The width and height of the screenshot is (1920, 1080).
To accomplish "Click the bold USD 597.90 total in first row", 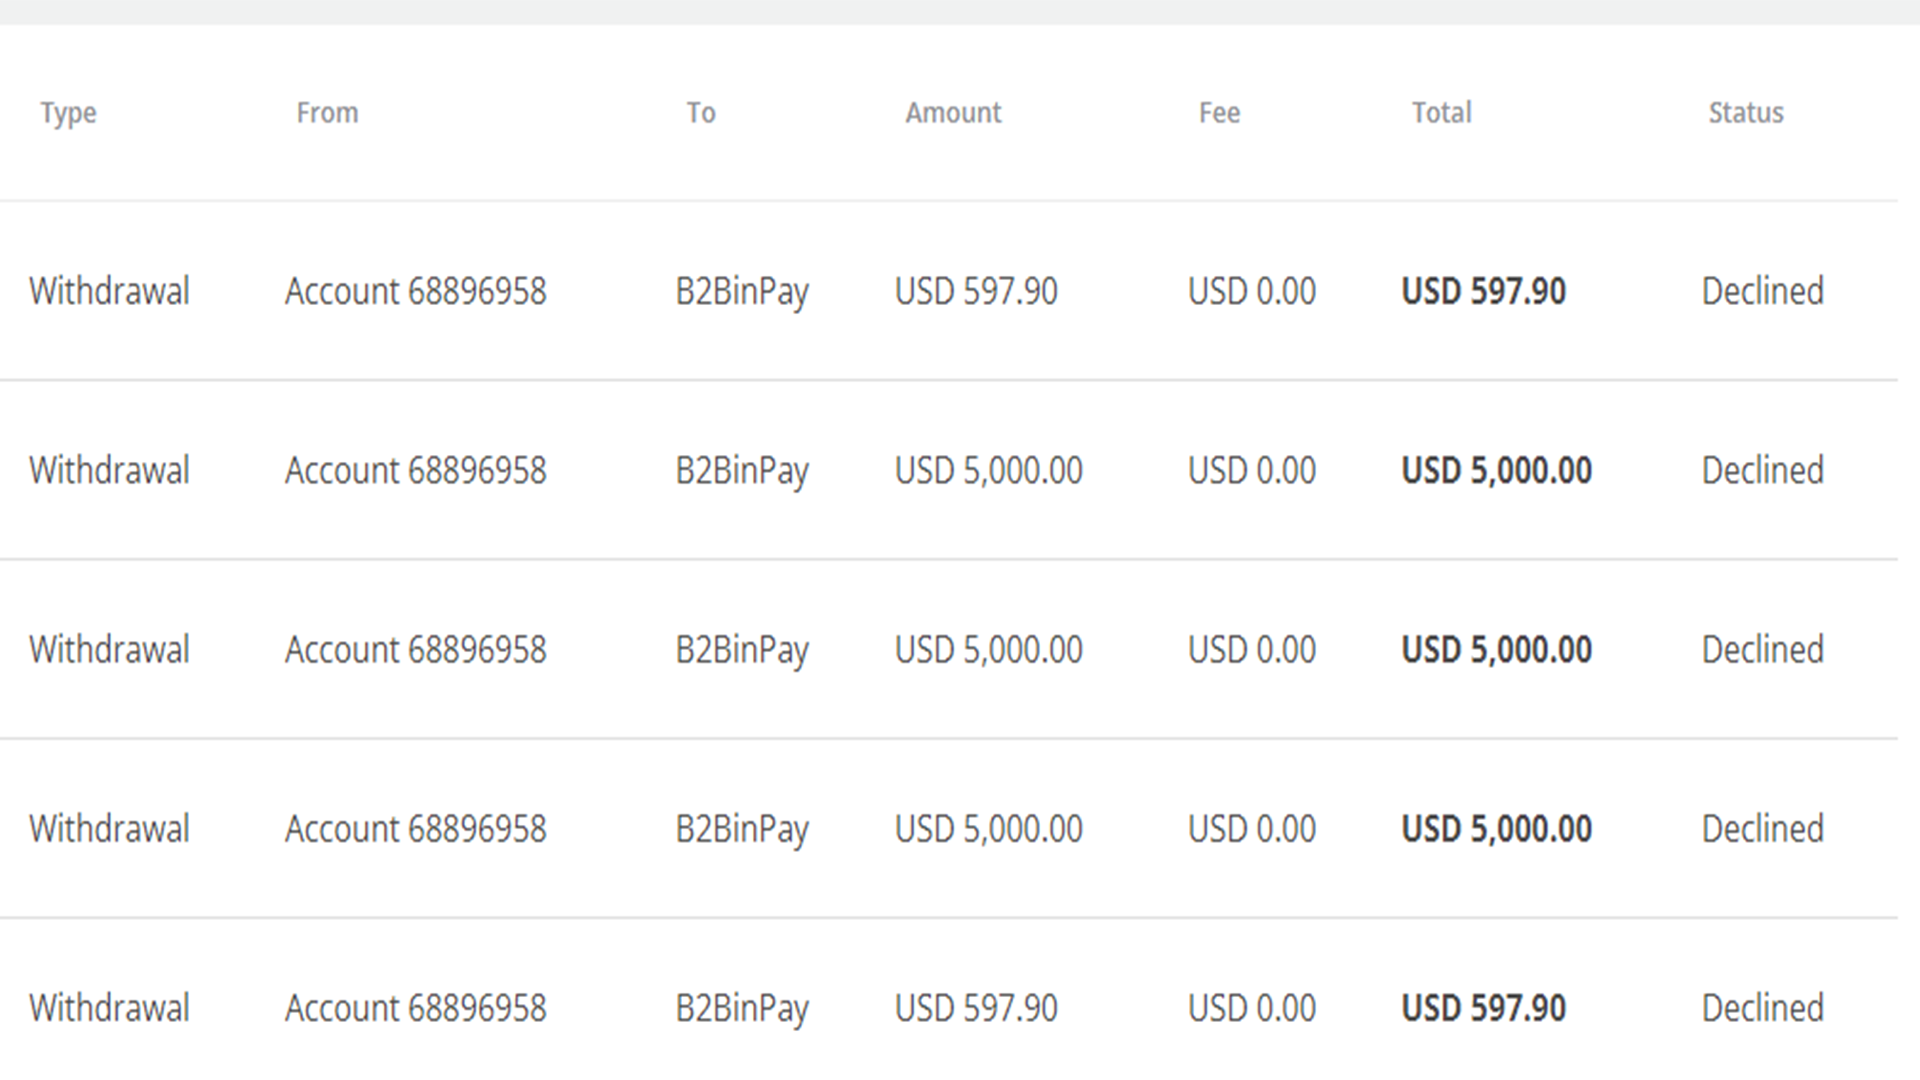I will [1483, 291].
